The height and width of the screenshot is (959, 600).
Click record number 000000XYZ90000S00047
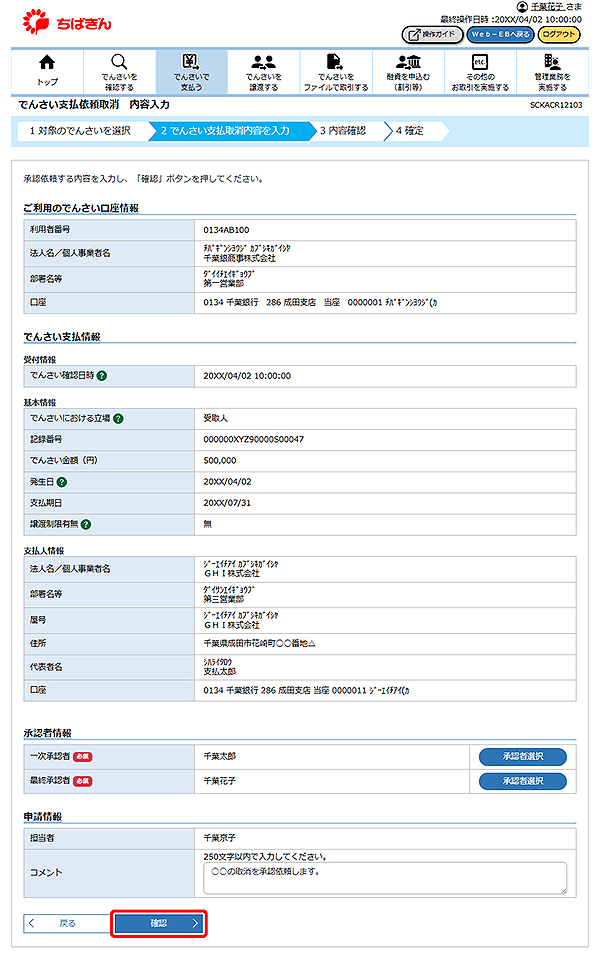(253, 439)
